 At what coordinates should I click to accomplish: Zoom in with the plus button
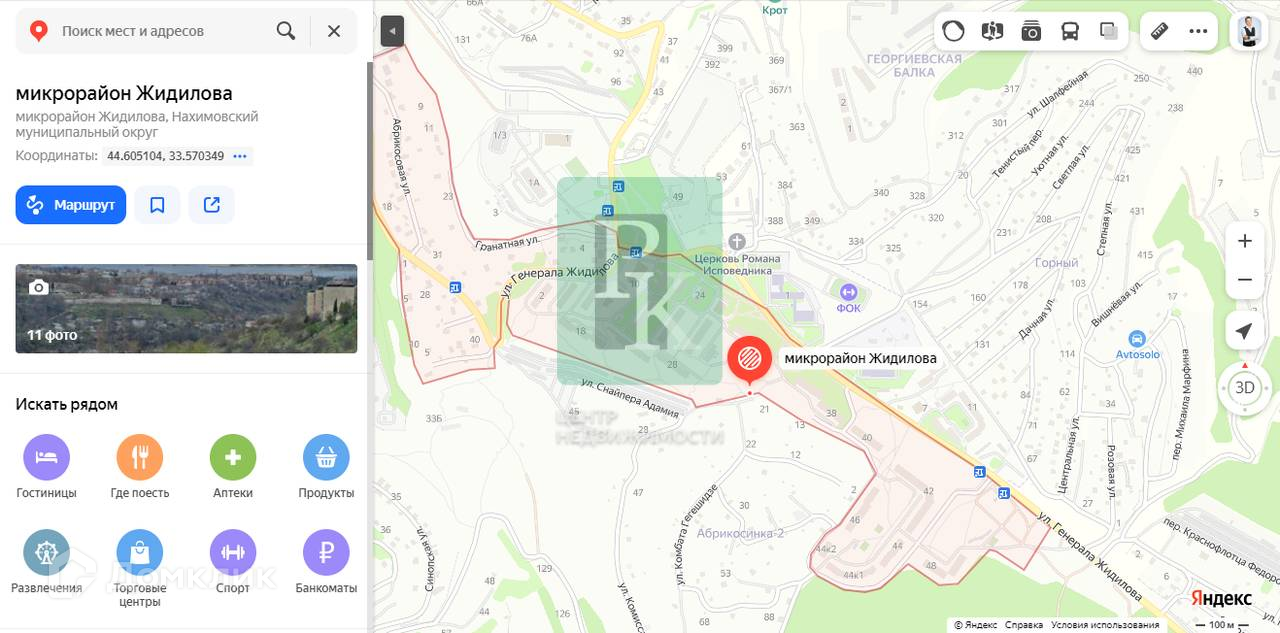coord(1245,241)
